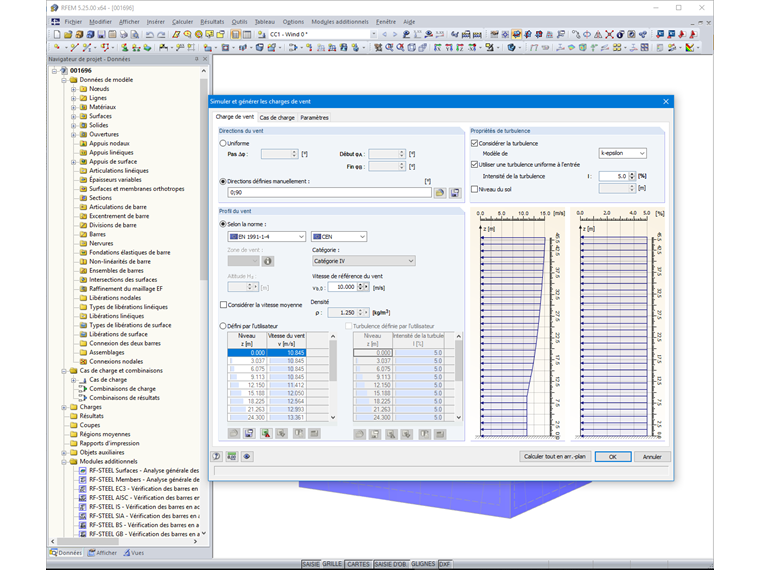Open wind zone info button
Image resolution: width=760 pixels, height=570 pixels.
268,261
